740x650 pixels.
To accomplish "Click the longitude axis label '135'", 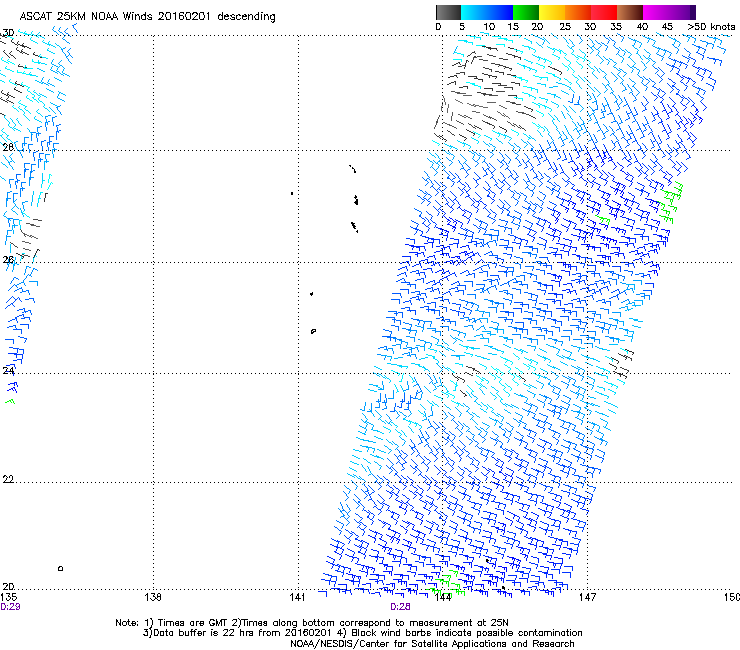I will point(8,597).
